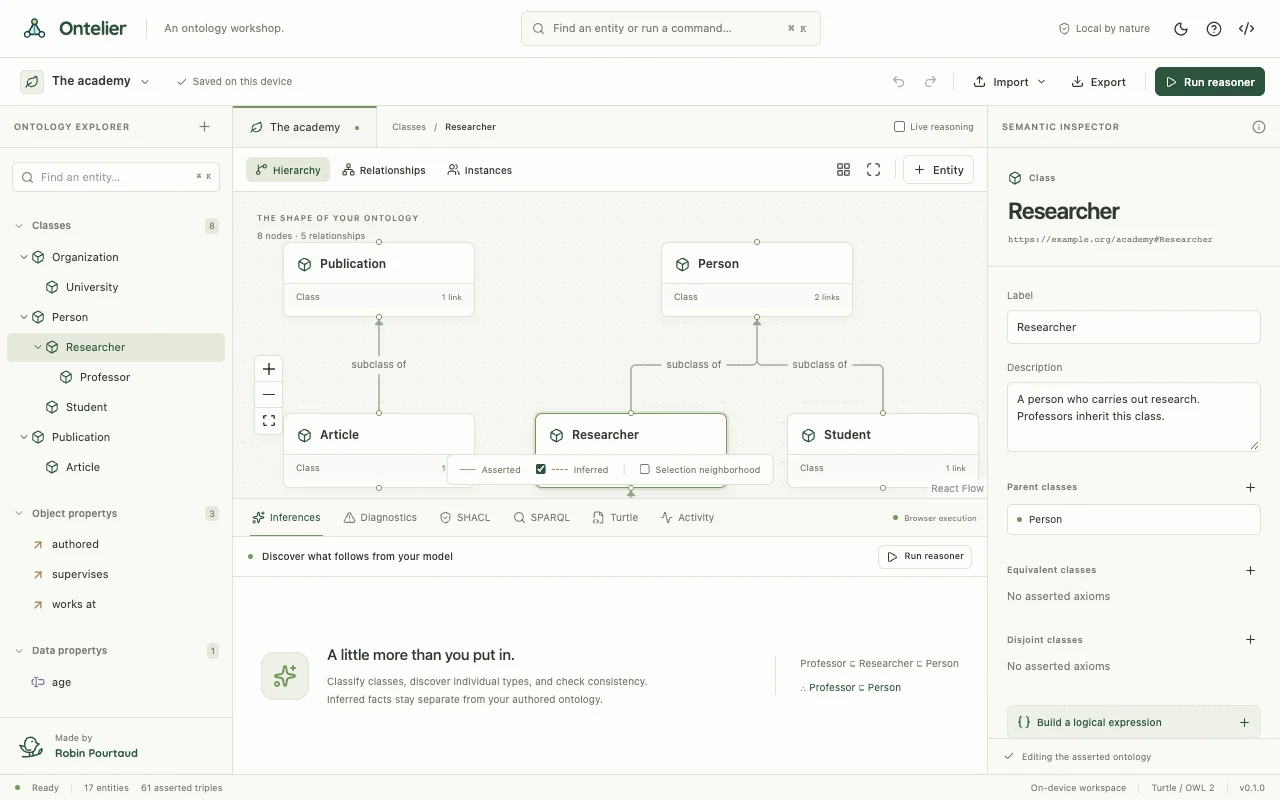Click the redo arrow icon
Screen dimensions: 1280x800
(930, 82)
